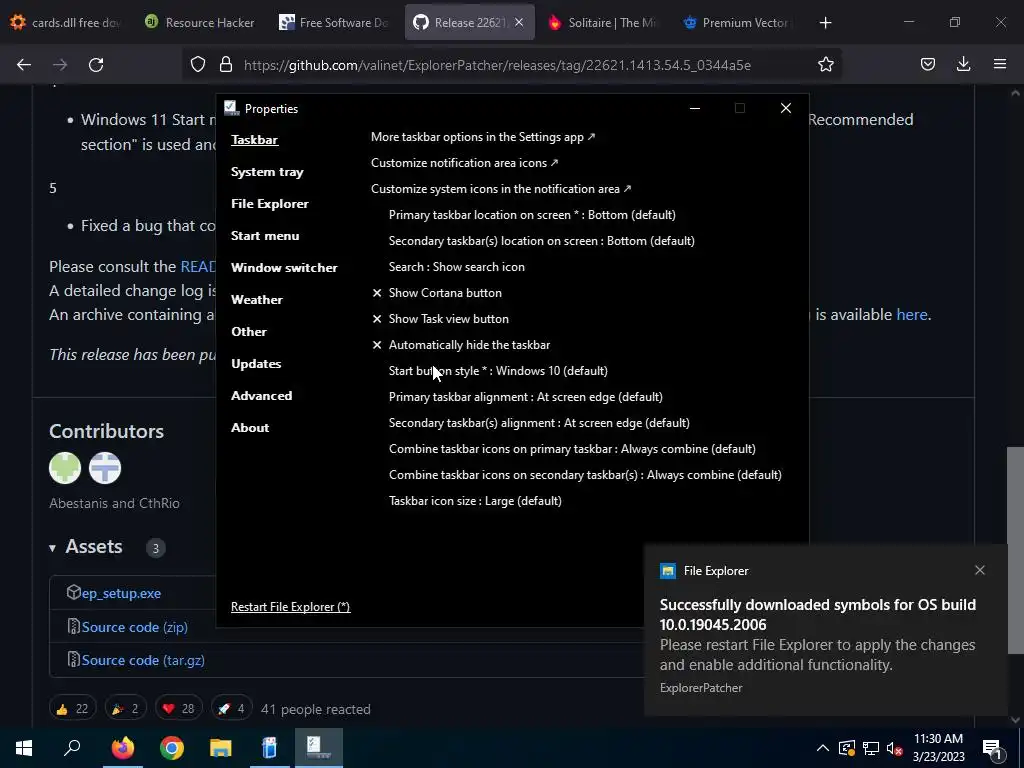The height and width of the screenshot is (768, 1024).
Task: Close the Release 22621 tab
Action: [x=519, y=23]
